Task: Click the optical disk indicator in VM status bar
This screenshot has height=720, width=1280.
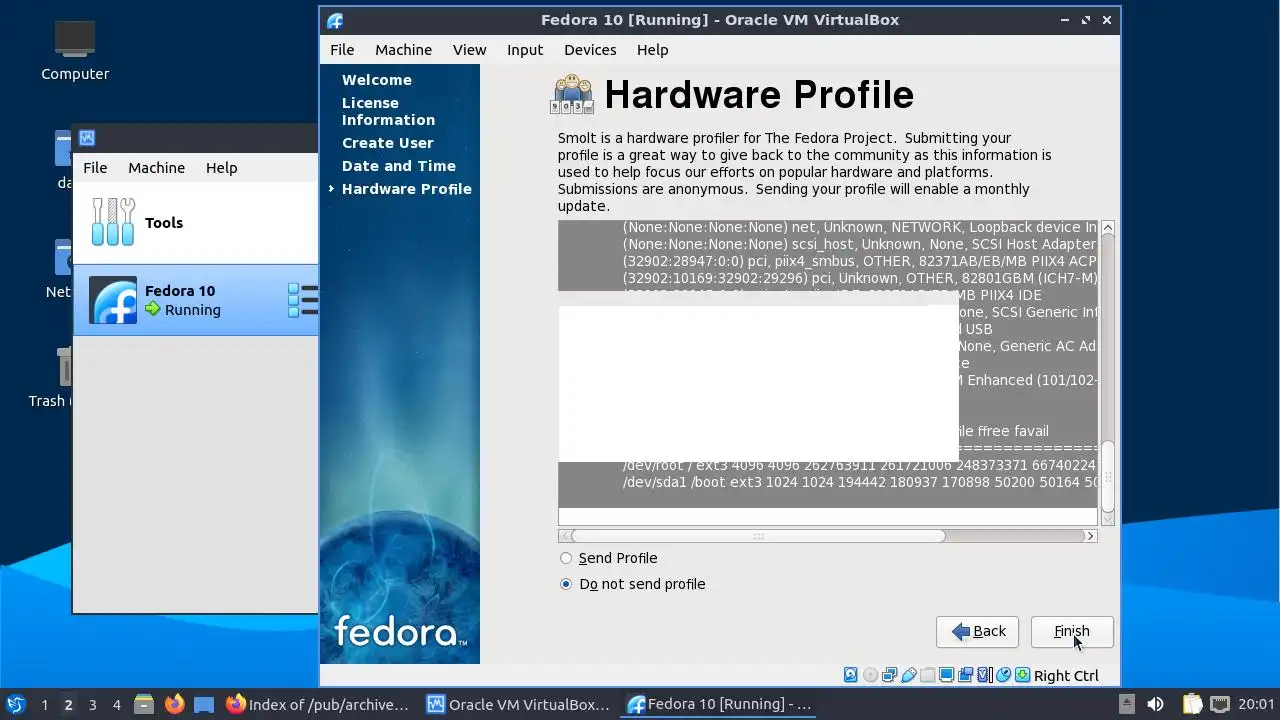Action: coord(870,675)
